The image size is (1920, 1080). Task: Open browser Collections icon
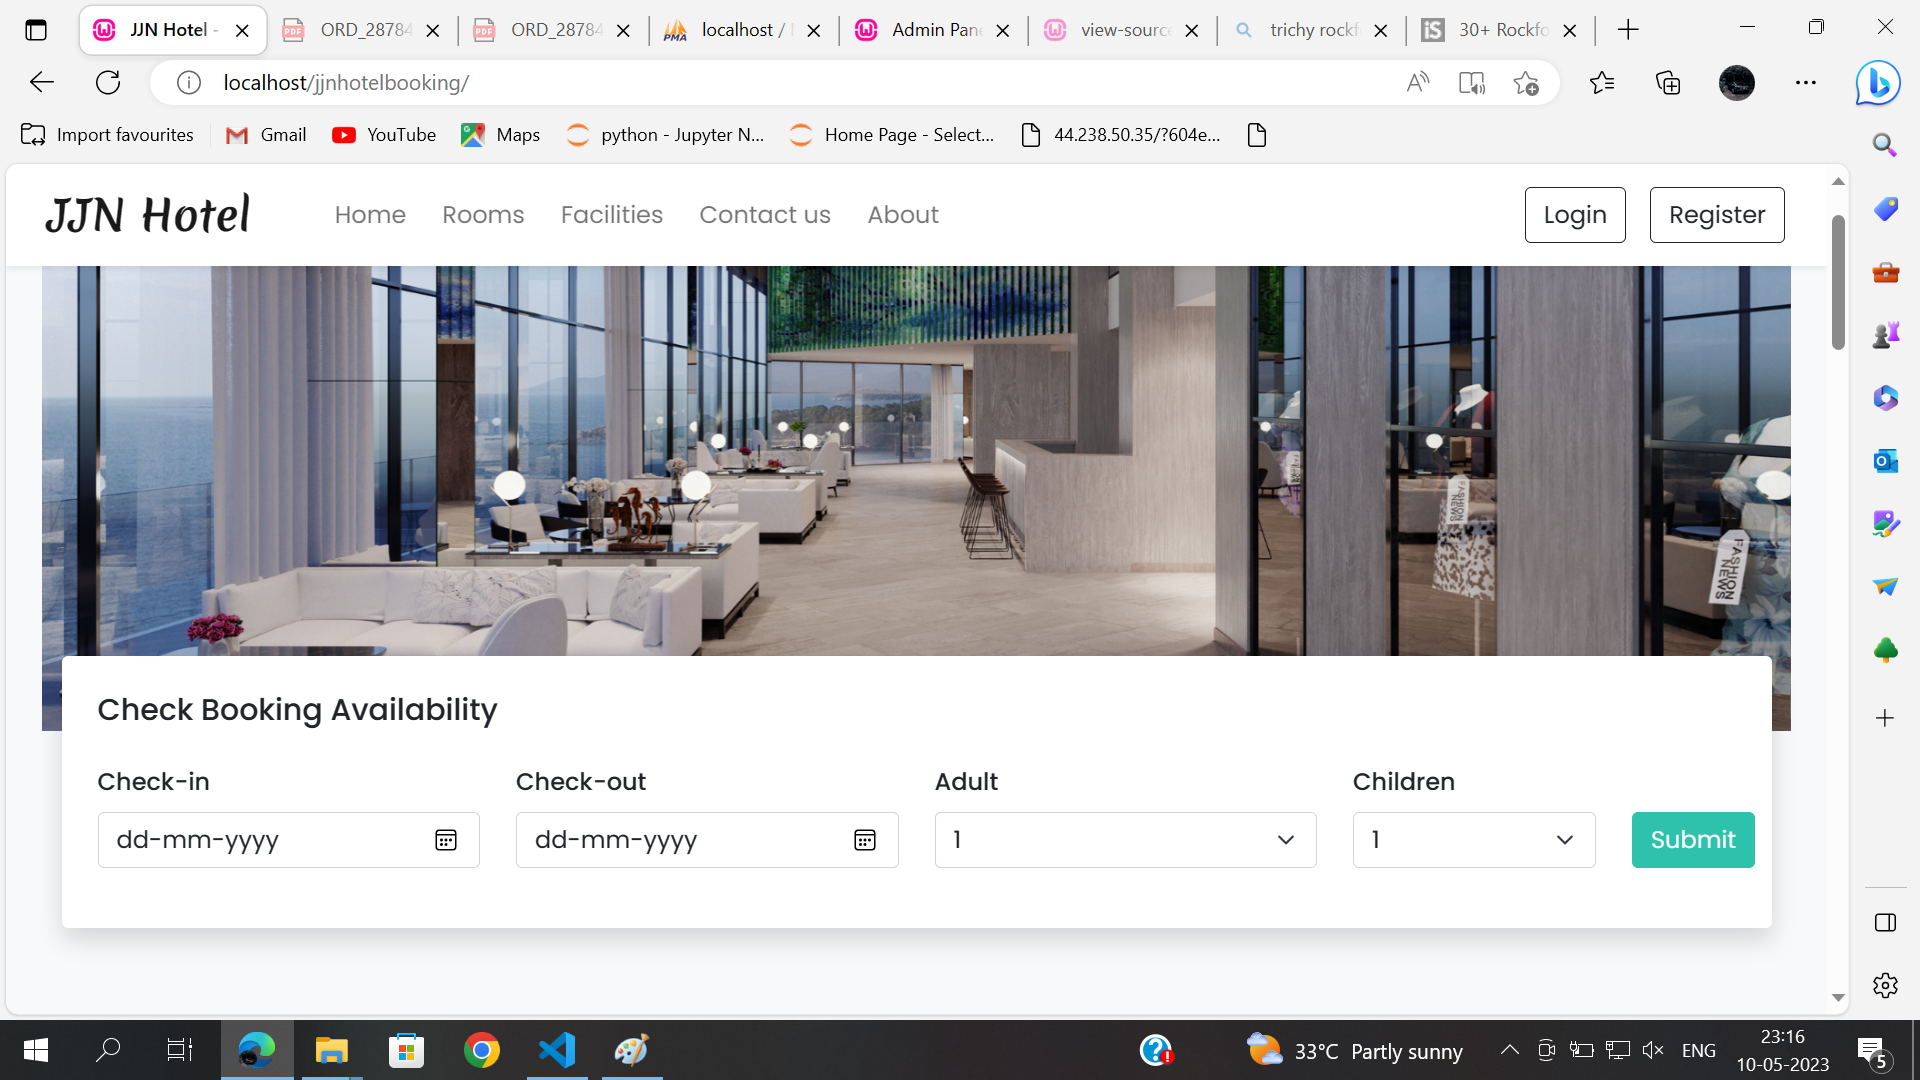[1668, 83]
